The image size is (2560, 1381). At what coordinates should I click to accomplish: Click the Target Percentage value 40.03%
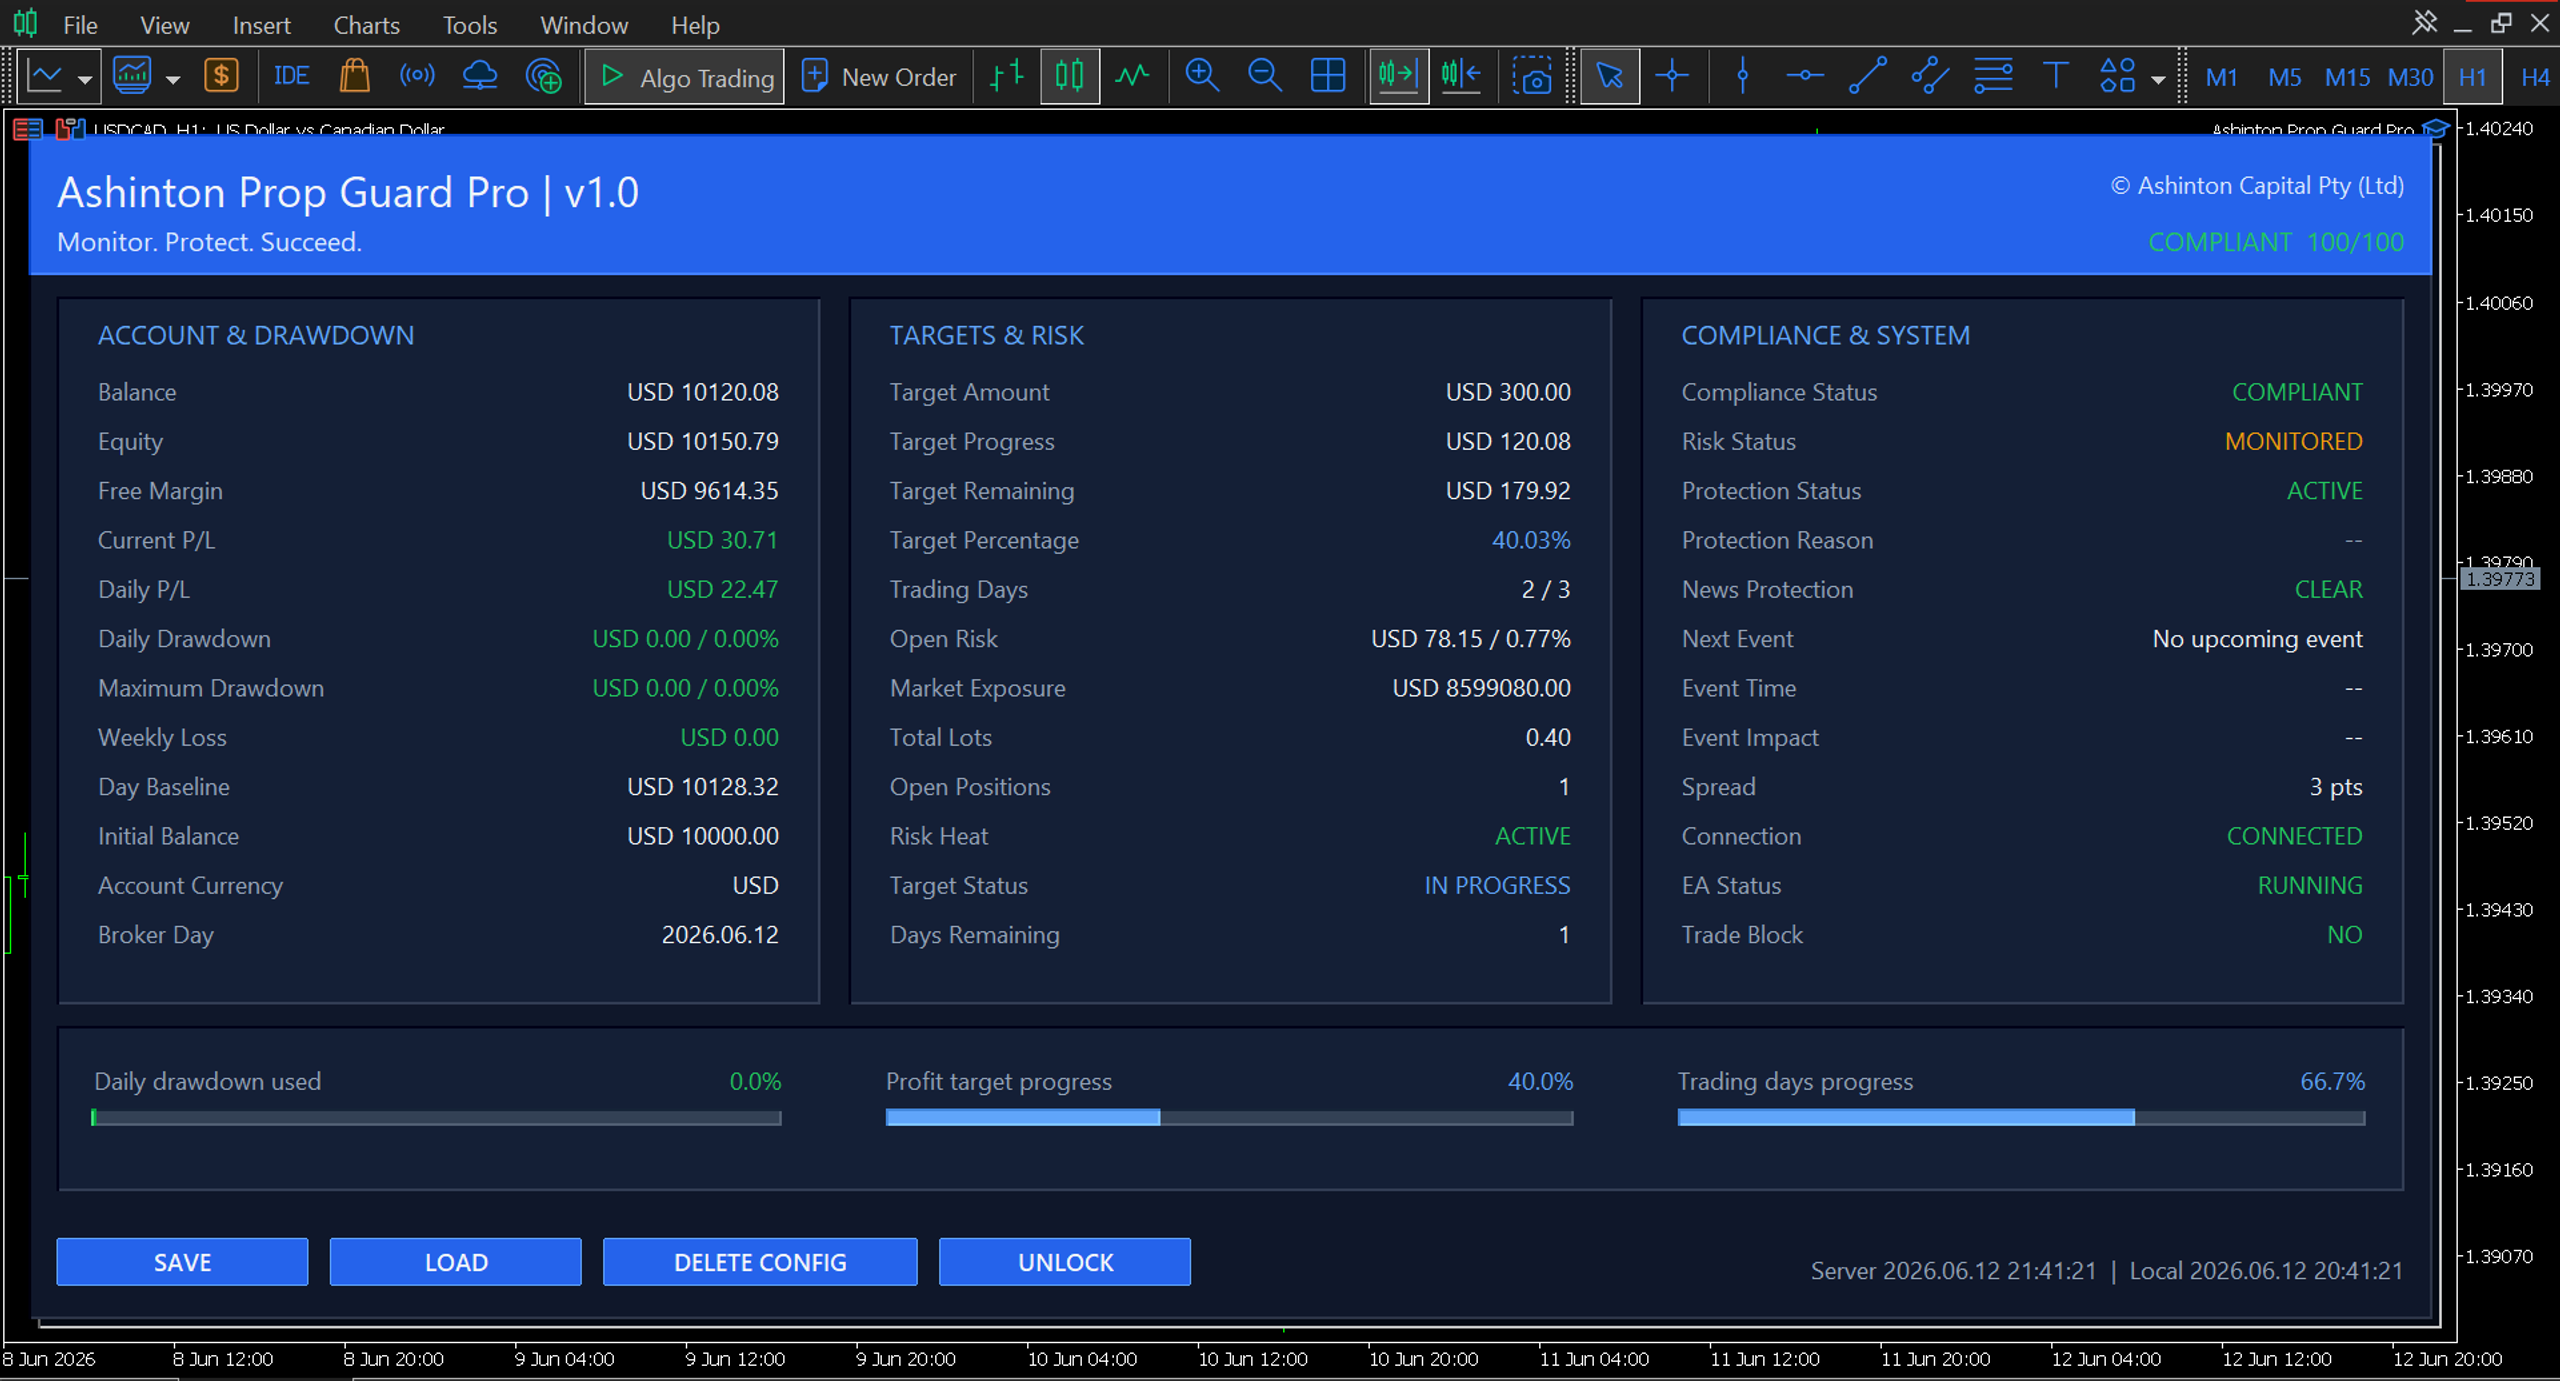pos(1531,540)
